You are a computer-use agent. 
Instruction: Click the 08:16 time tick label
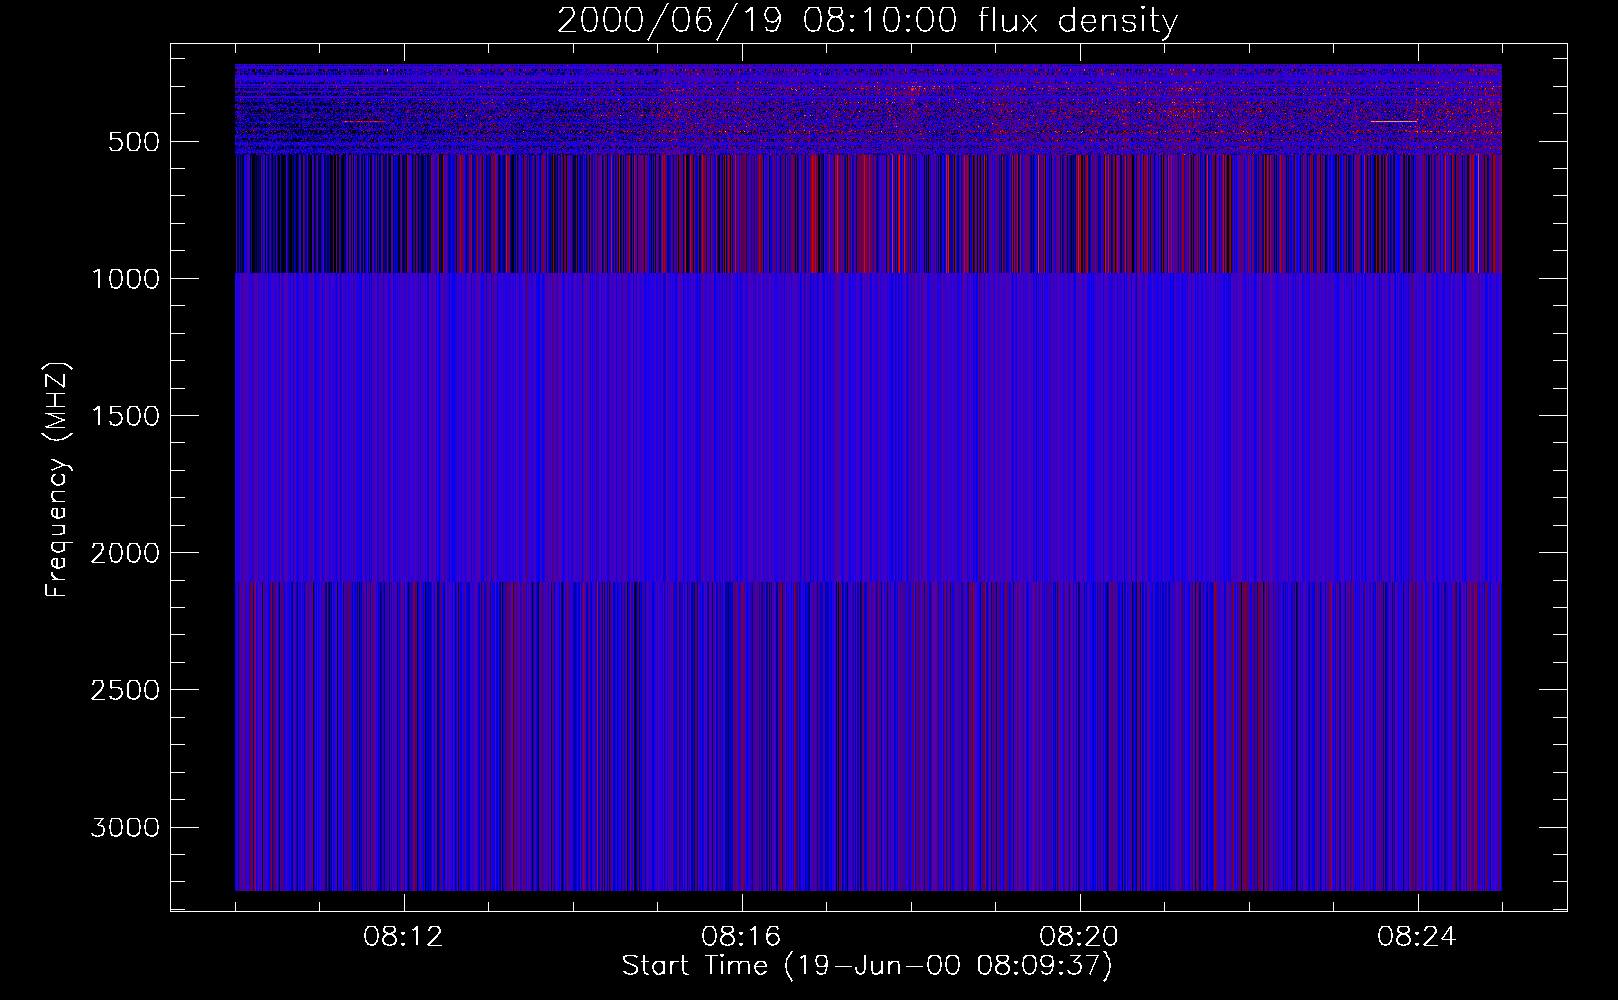(741, 937)
